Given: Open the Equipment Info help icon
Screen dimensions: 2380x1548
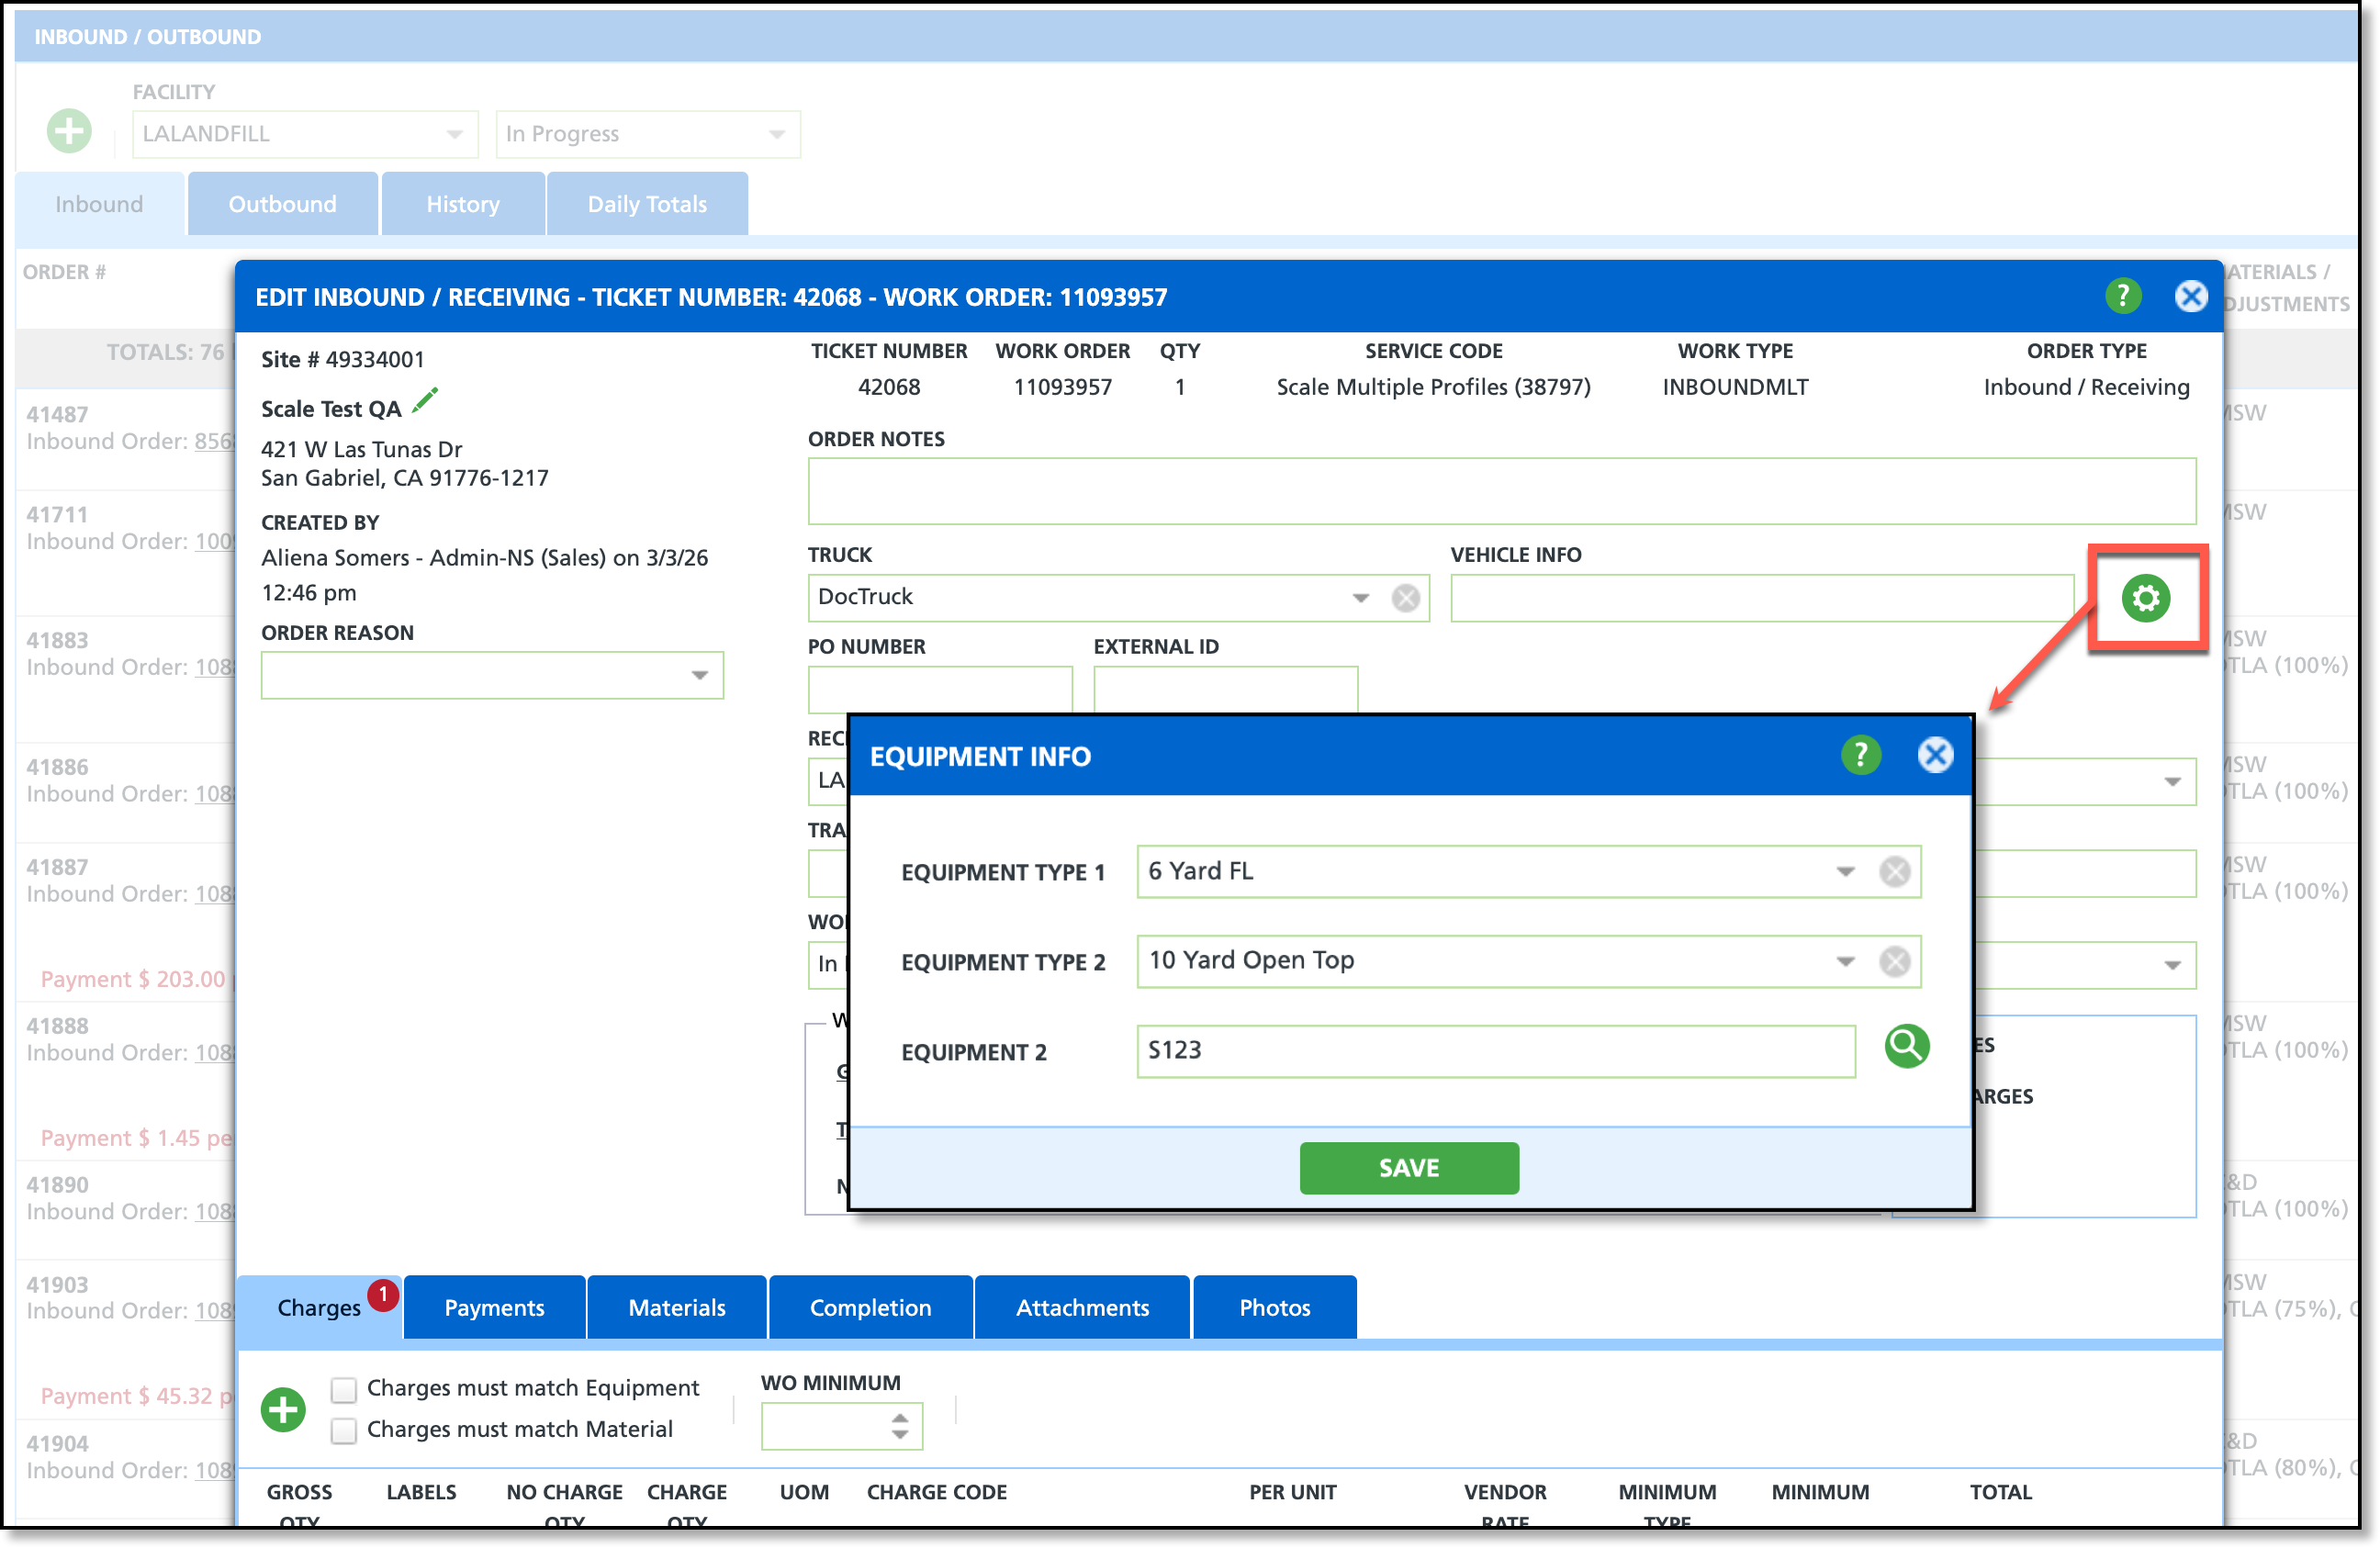Looking at the screenshot, I should click(1860, 755).
